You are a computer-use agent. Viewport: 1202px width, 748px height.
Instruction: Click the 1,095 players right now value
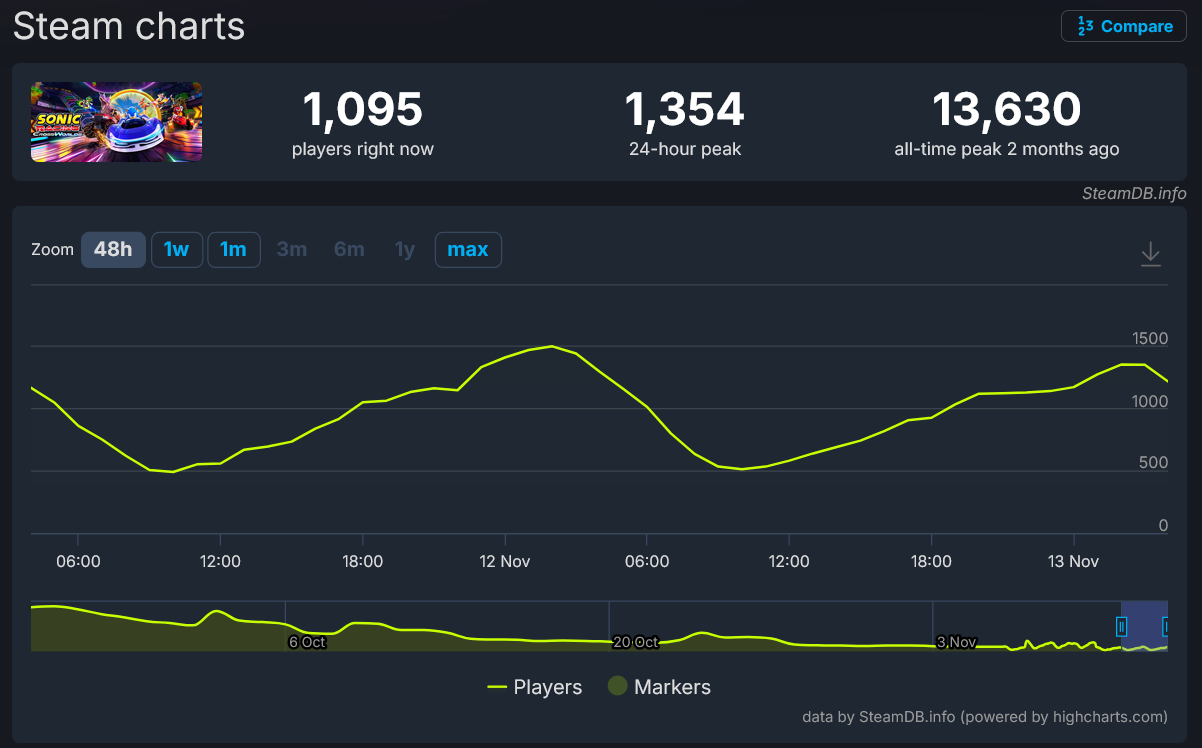click(363, 109)
